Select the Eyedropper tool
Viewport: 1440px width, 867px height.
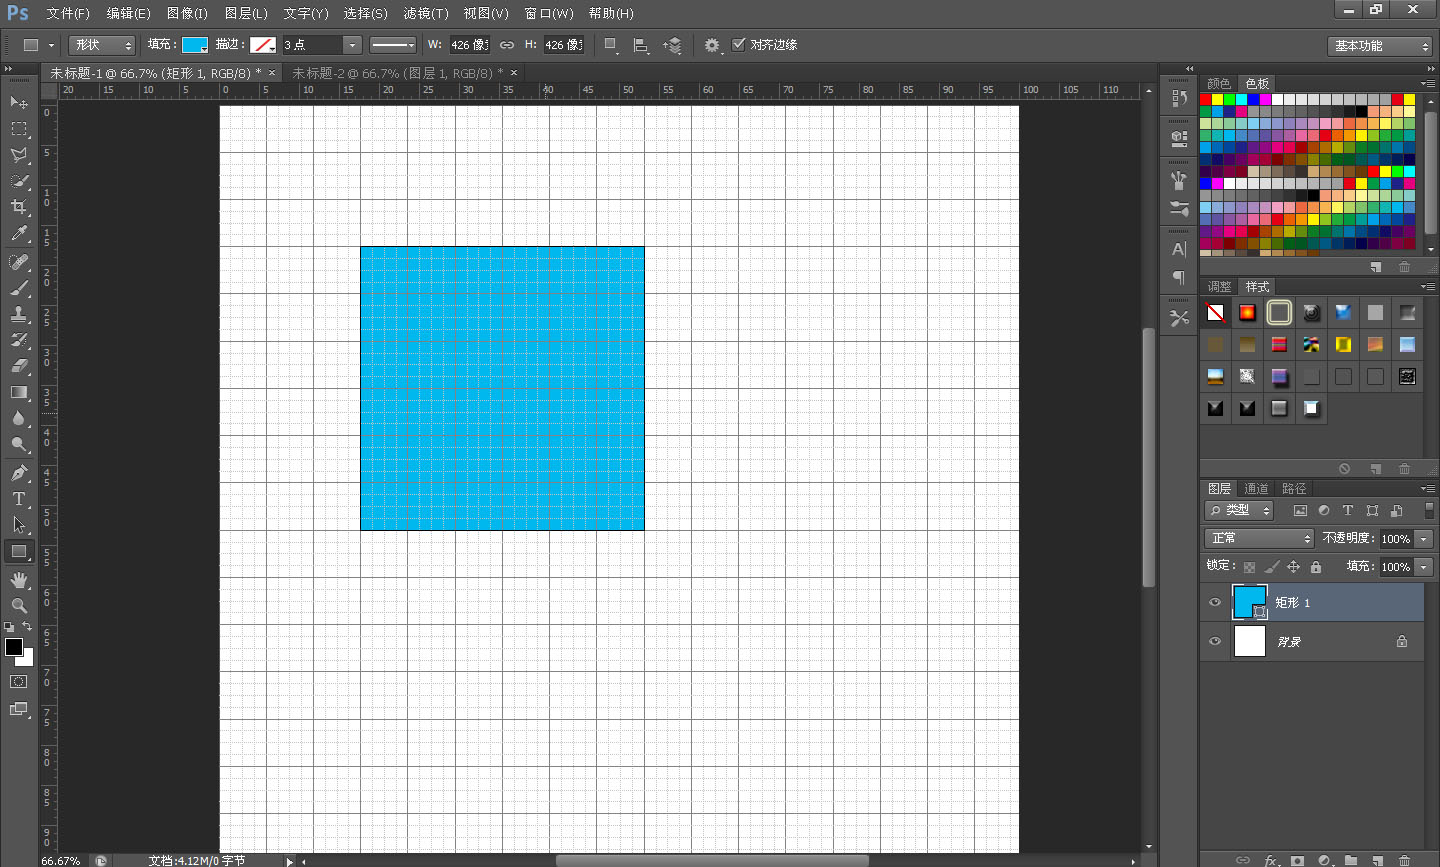coord(19,234)
